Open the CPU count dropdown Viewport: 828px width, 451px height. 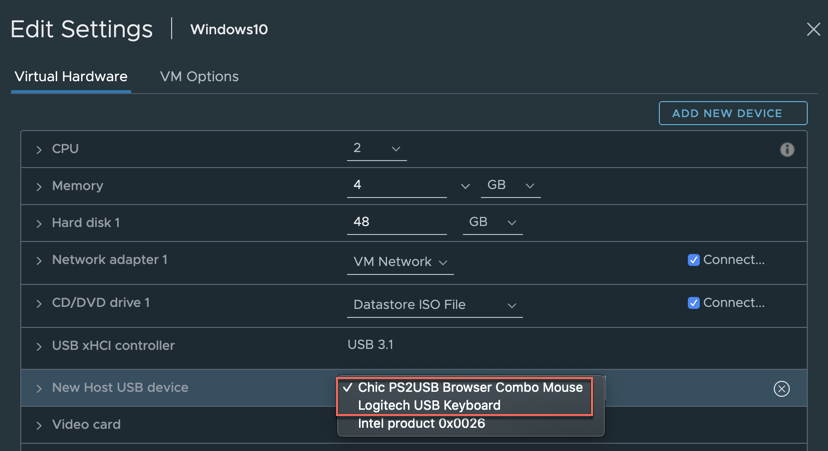click(377, 149)
